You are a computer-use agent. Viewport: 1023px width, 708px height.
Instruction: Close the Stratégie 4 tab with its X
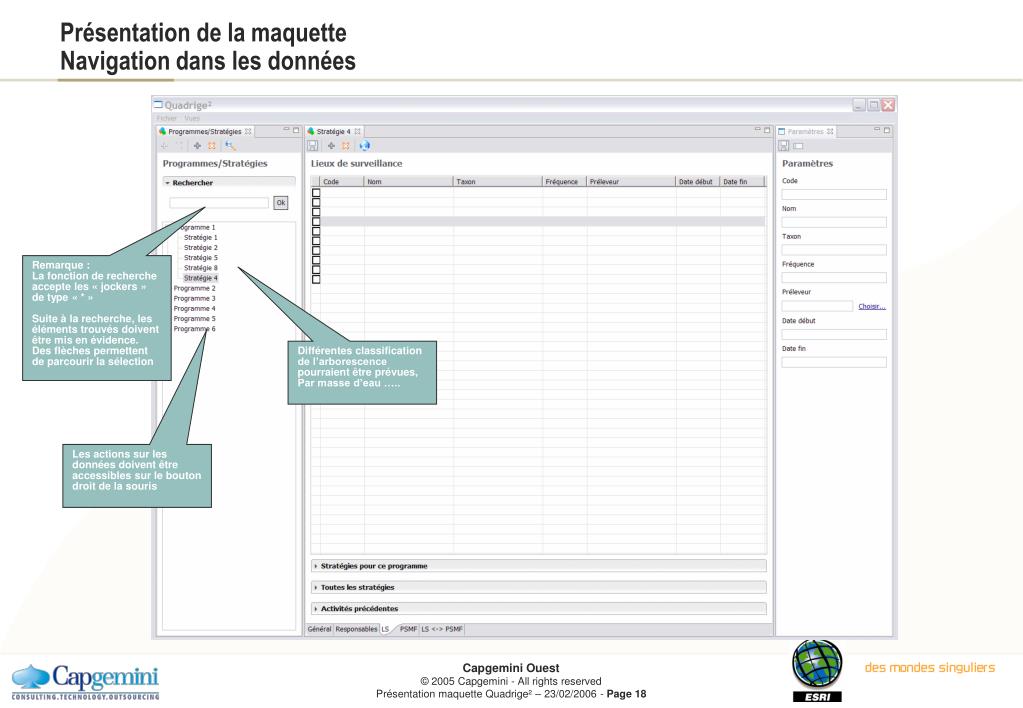[358, 131]
